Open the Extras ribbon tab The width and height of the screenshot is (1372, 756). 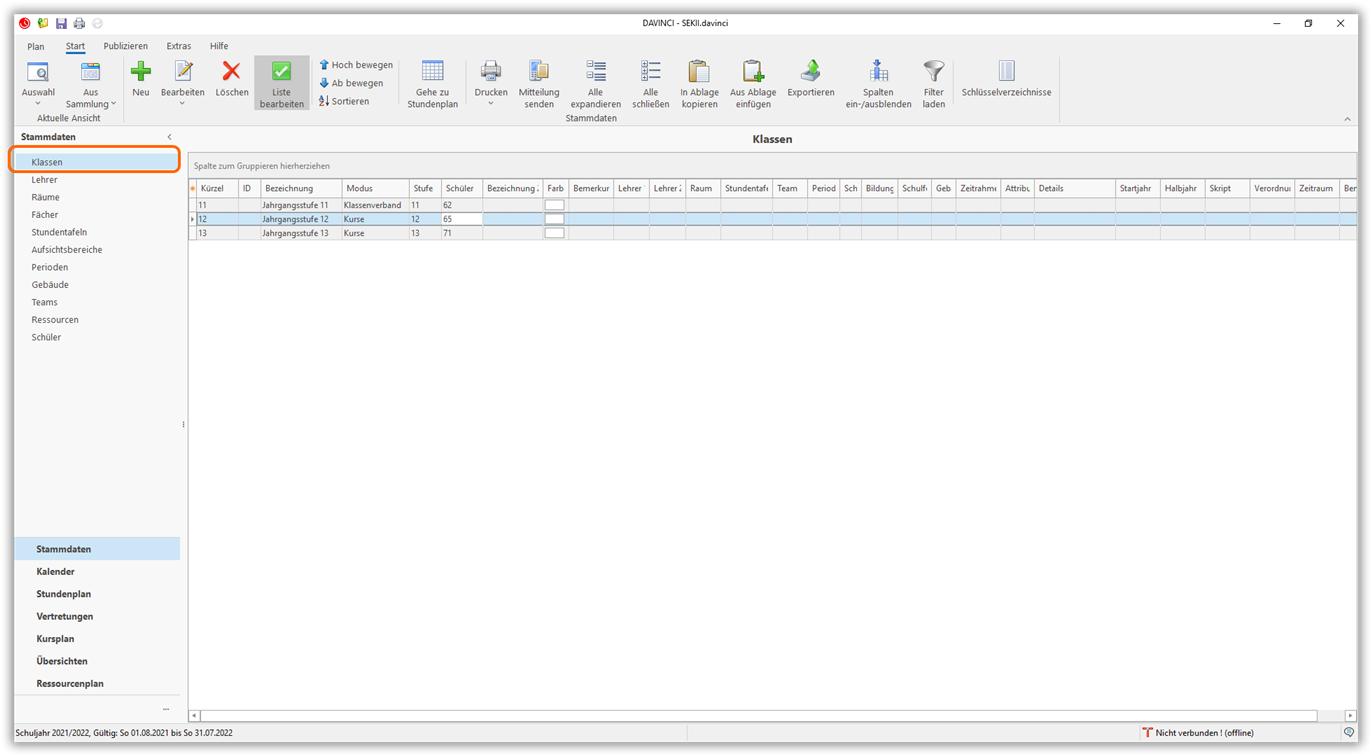(x=179, y=46)
